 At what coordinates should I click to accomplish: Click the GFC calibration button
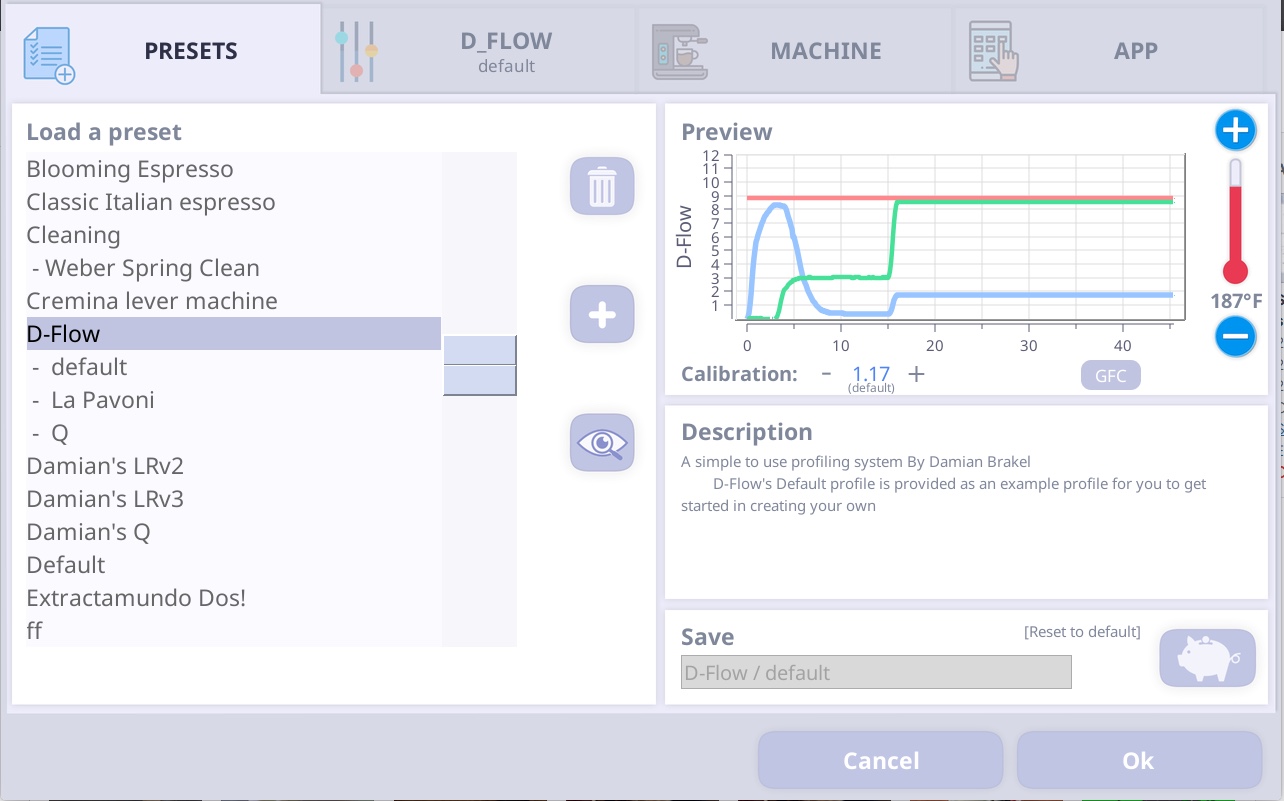[1110, 375]
